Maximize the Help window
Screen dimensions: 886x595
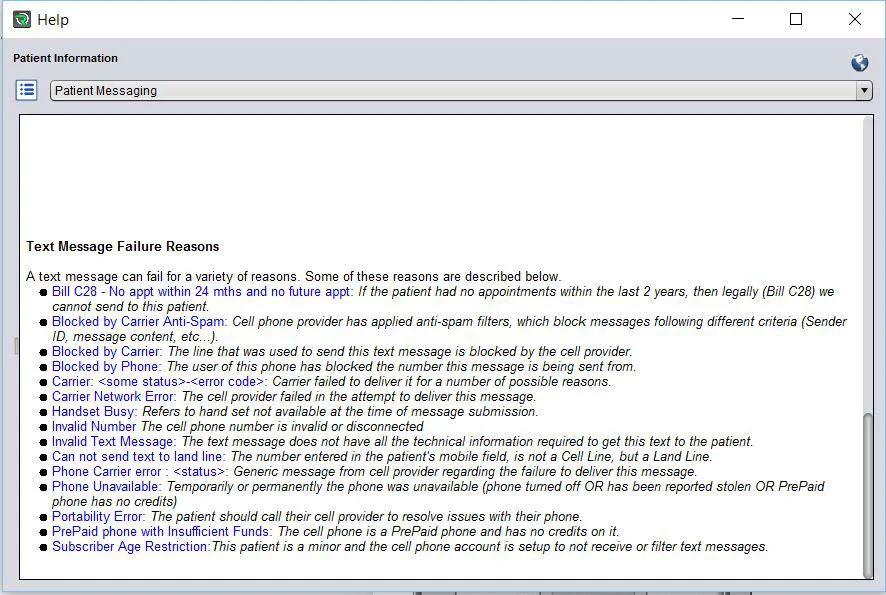click(x=796, y=19)
